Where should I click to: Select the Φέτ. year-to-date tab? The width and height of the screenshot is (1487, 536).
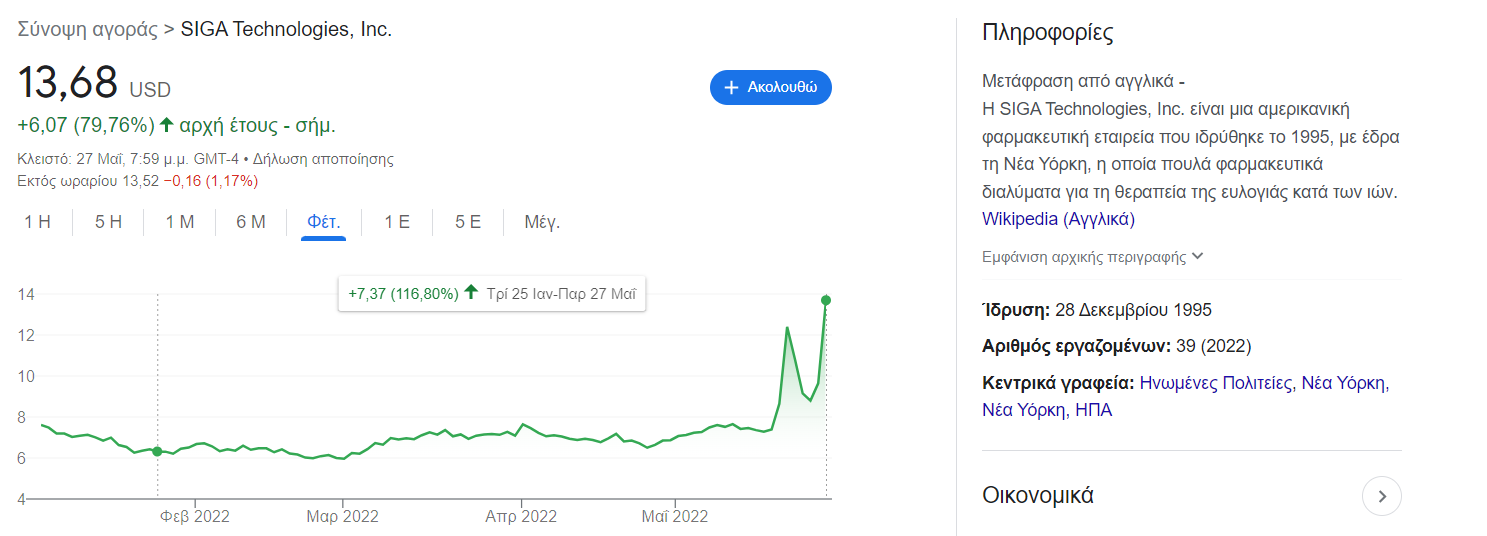[x=324, y=222]
